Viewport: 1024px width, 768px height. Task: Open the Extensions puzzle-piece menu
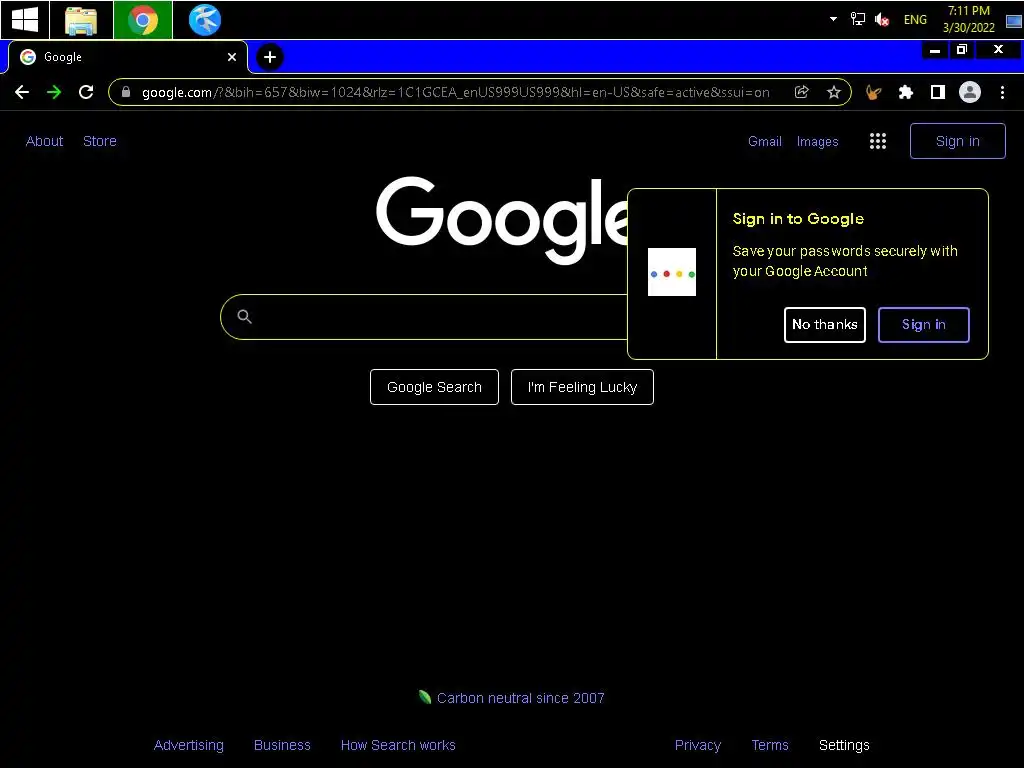click(x=905, y=92)
